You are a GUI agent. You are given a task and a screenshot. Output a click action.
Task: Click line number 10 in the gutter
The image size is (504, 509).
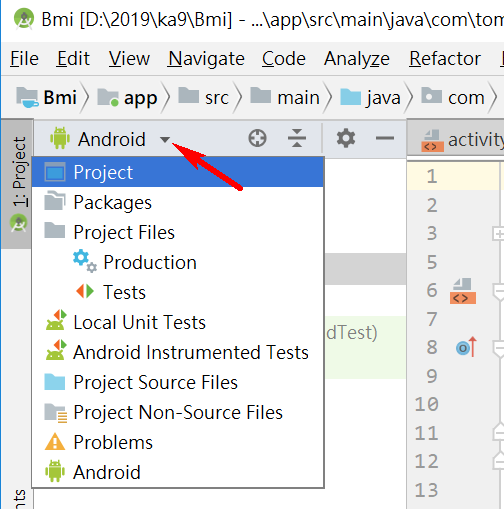click(x=426, y=404)
